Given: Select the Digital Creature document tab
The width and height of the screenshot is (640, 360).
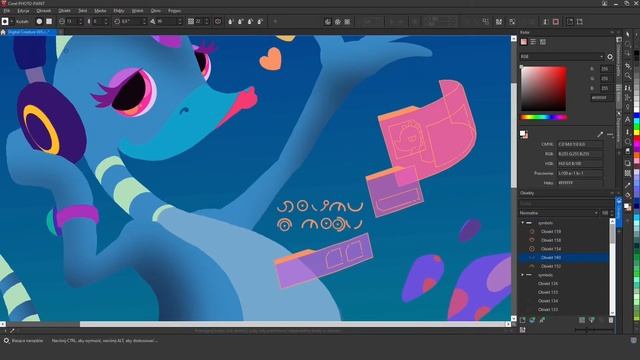Looking at the screenshot, I should pyautogui.click(x=31, y=32).
